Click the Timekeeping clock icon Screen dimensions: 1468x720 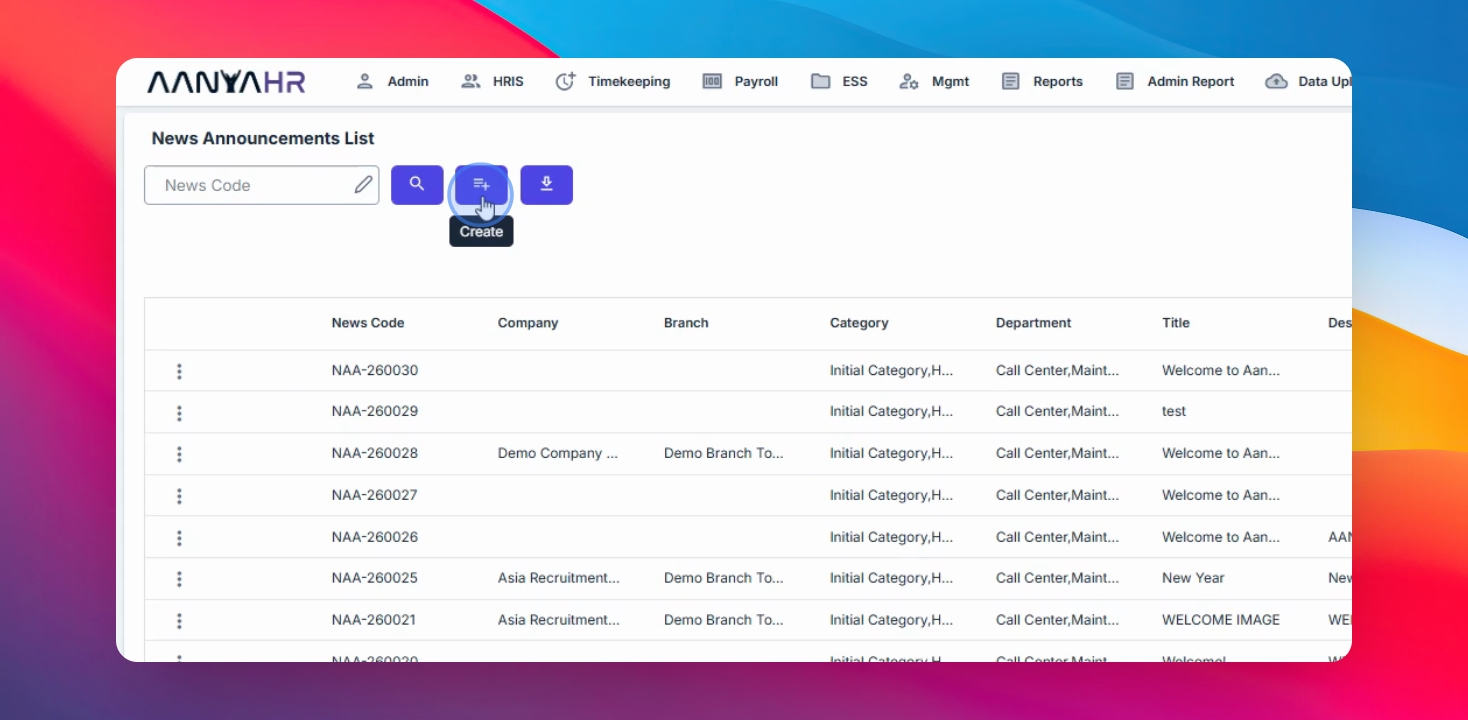pyautogui.click(x=566, y=82)
